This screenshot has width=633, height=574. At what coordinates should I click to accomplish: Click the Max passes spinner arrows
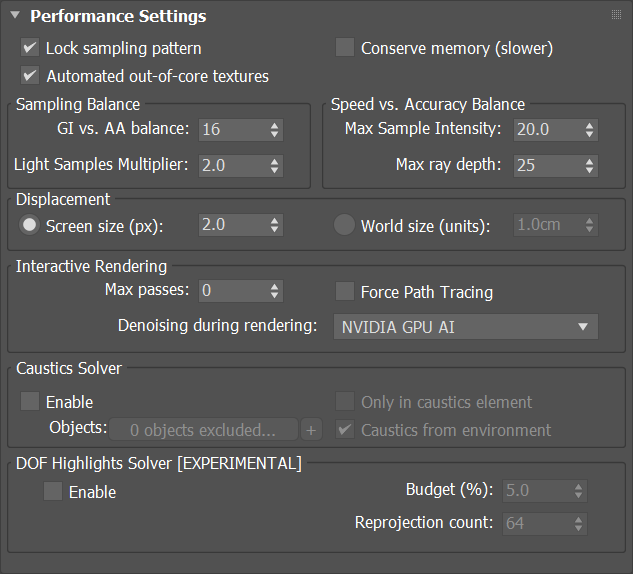tap(275, 291)
